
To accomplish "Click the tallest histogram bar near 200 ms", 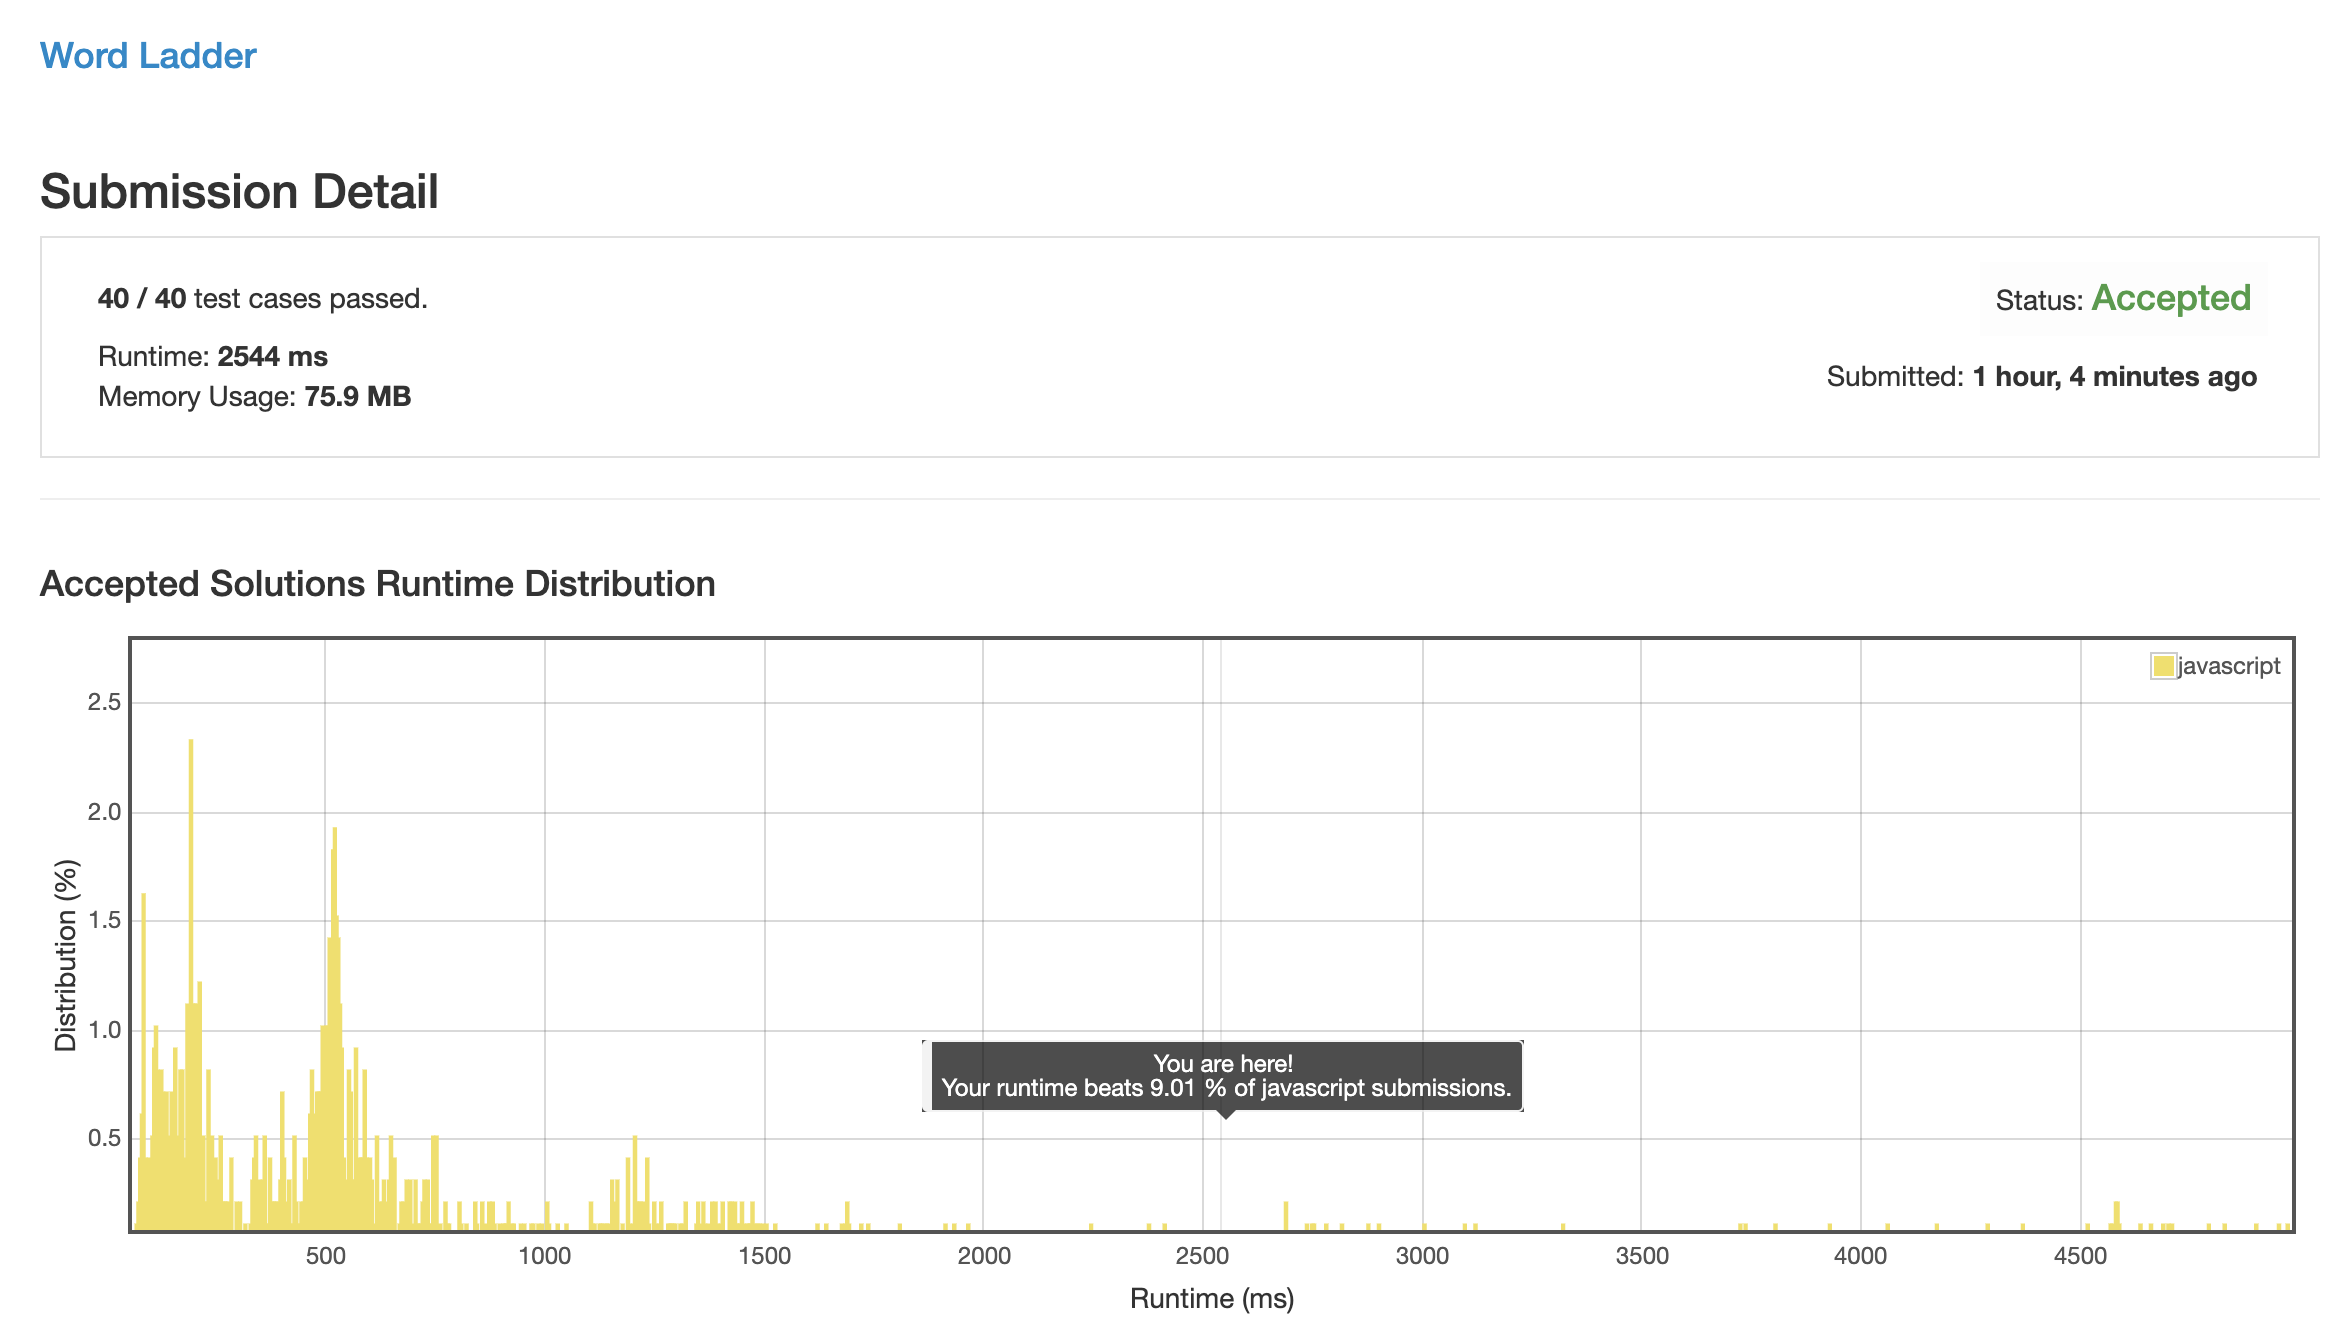I will point(191,985).
